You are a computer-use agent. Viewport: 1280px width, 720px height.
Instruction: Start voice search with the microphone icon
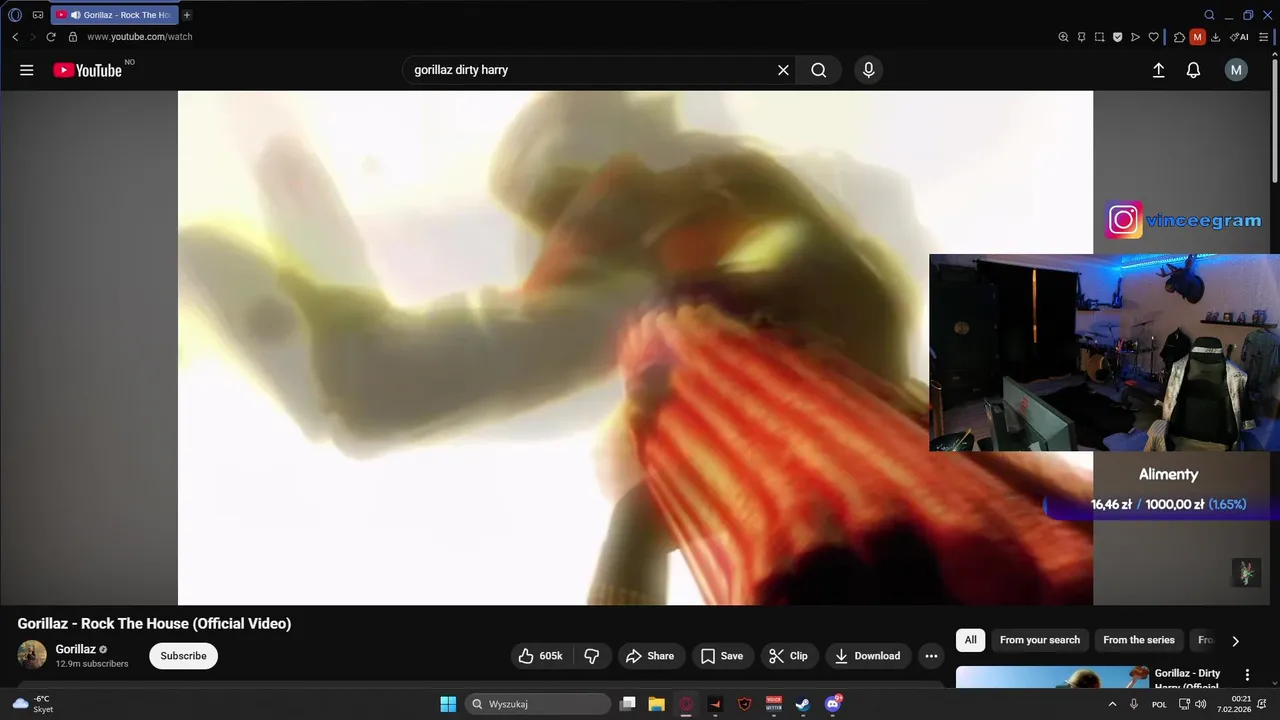click(x=868, y=70)
